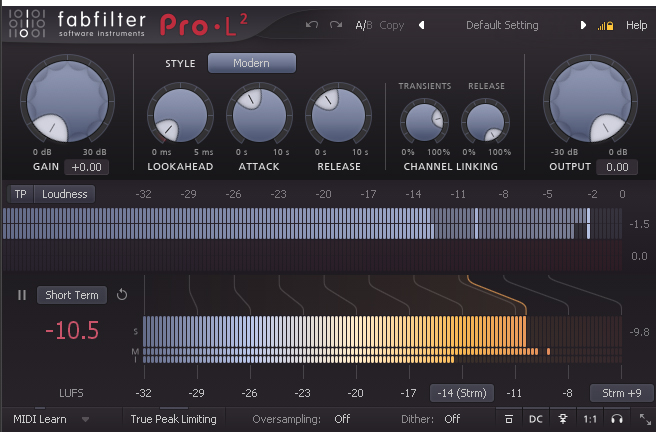This screenshot has height=432, width=656.
Task: Open the Modern style selector
Action: [x=251, y=63]
